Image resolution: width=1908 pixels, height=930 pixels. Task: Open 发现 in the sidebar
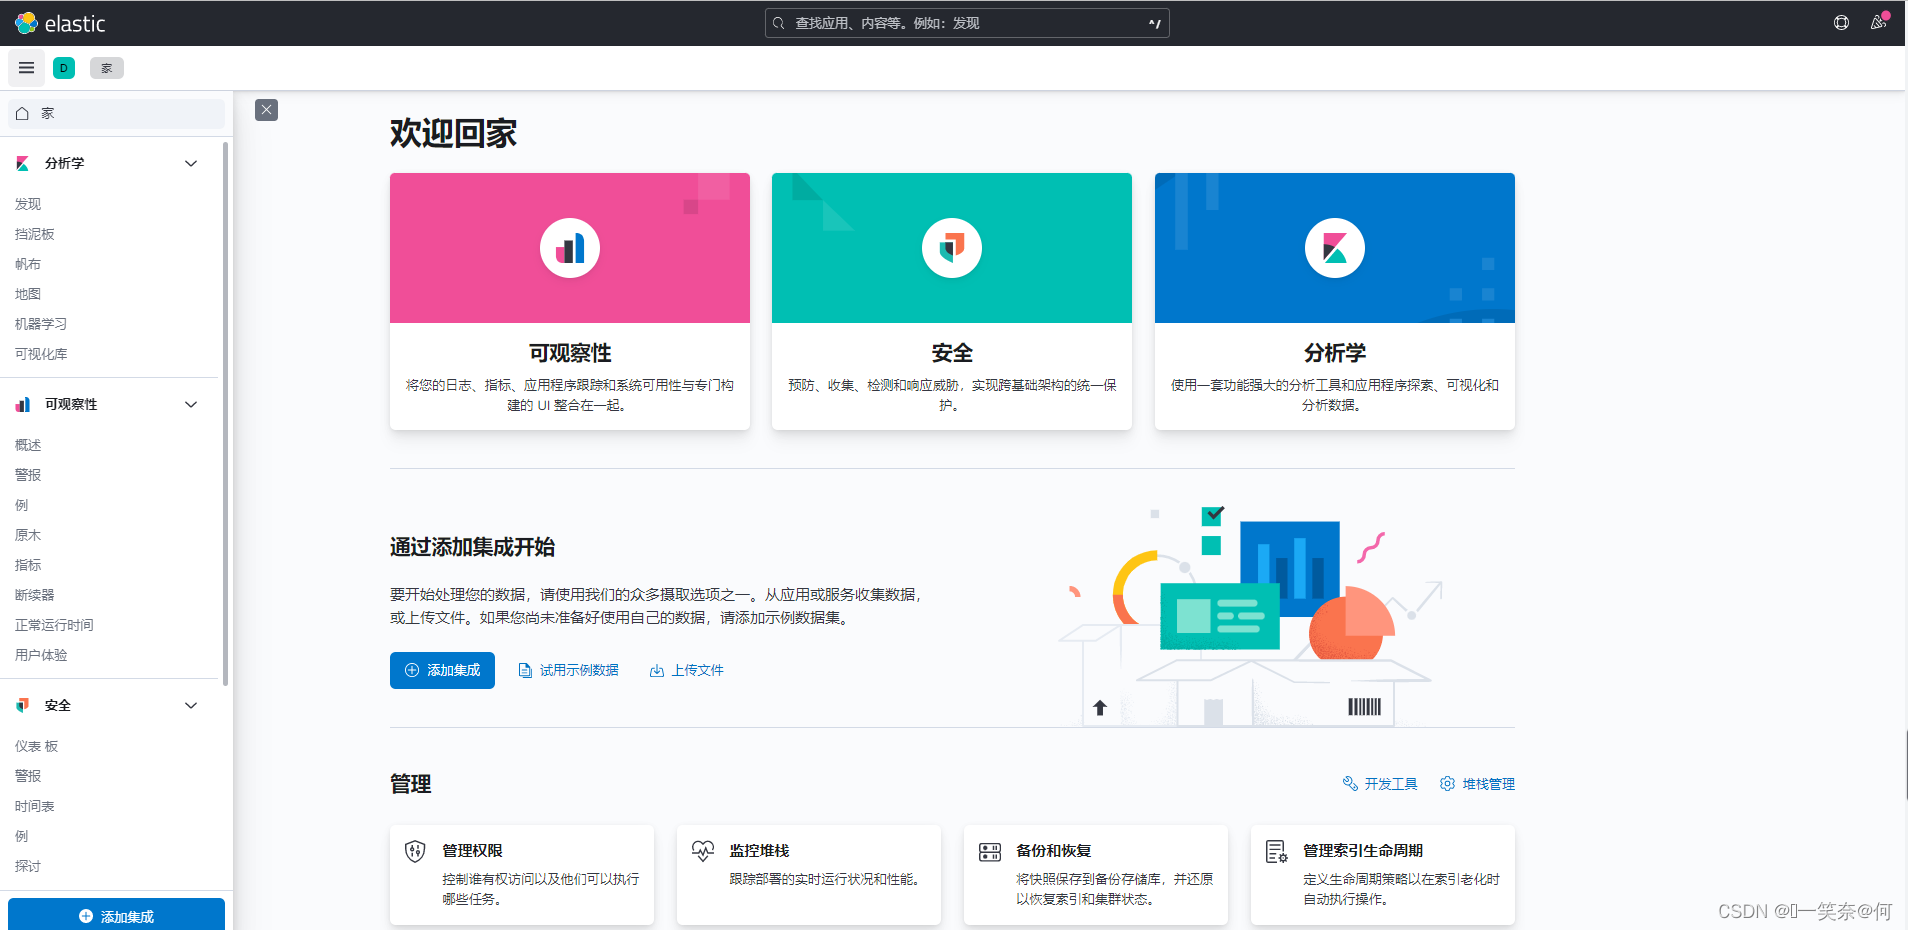coord(28,204)
